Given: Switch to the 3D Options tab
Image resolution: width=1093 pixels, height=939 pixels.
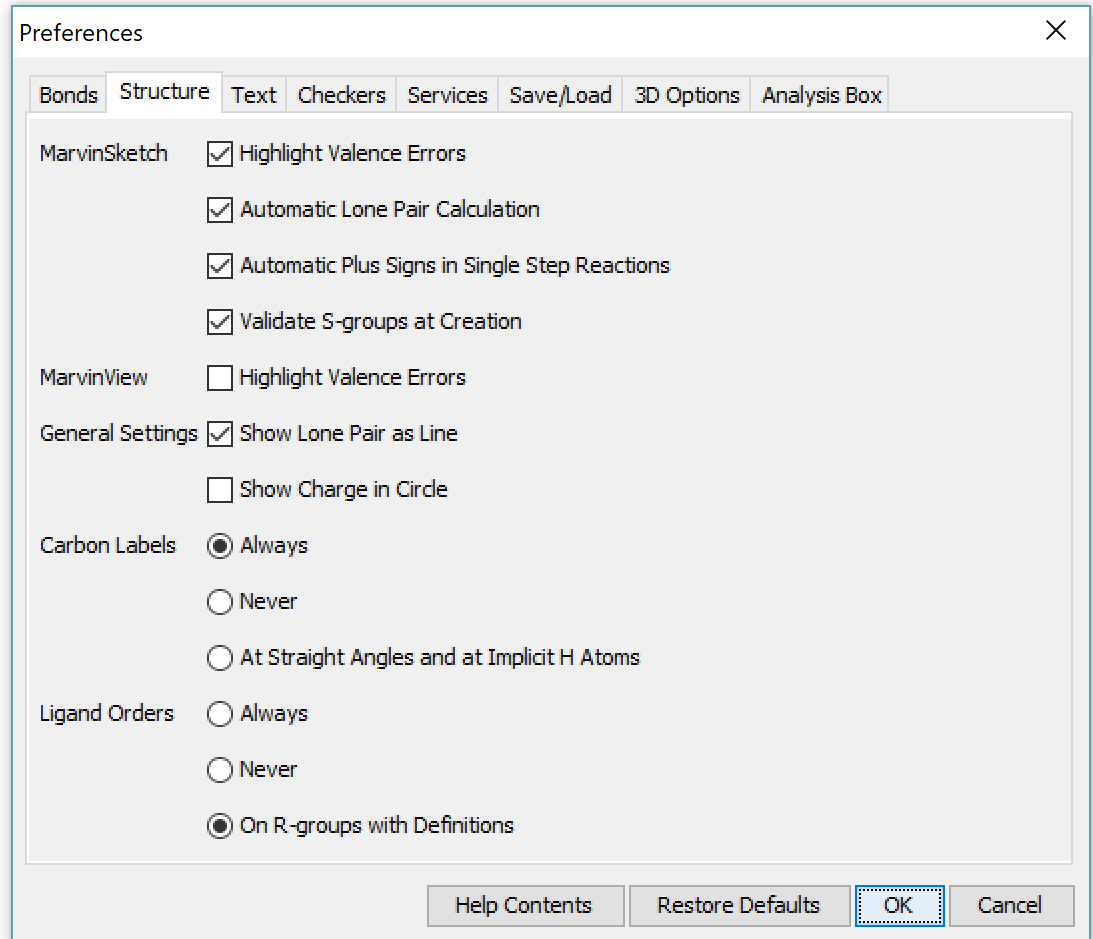Looking at the screenshot, I should click(687, 95).
